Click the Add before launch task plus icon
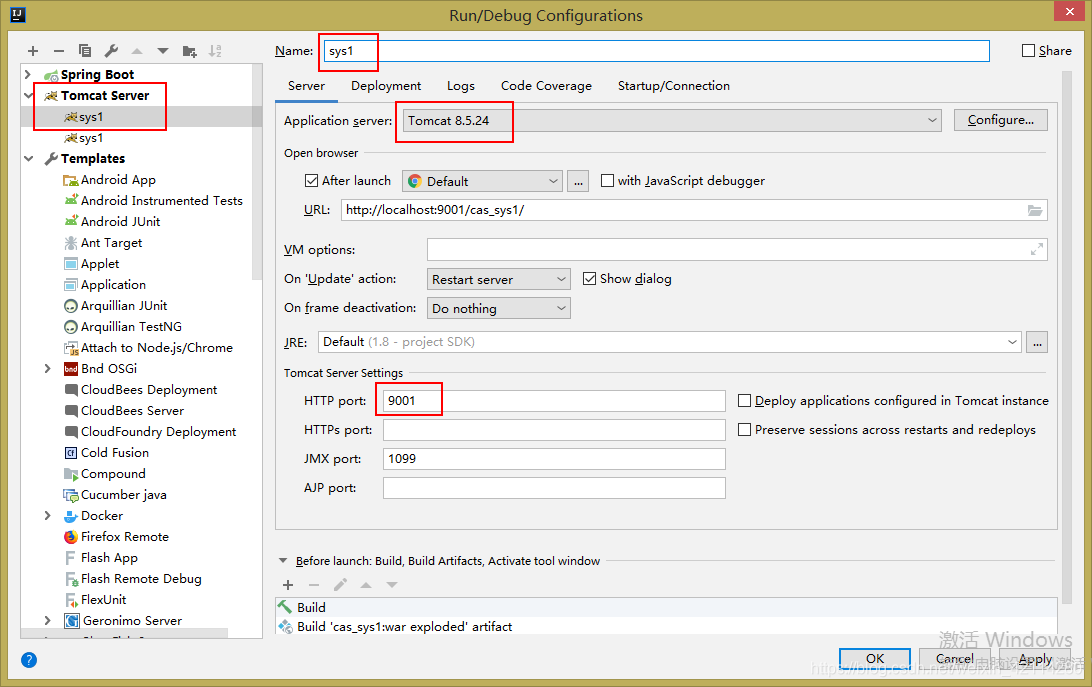This screenshot has width=1092, height=687. tap(288, 585)
